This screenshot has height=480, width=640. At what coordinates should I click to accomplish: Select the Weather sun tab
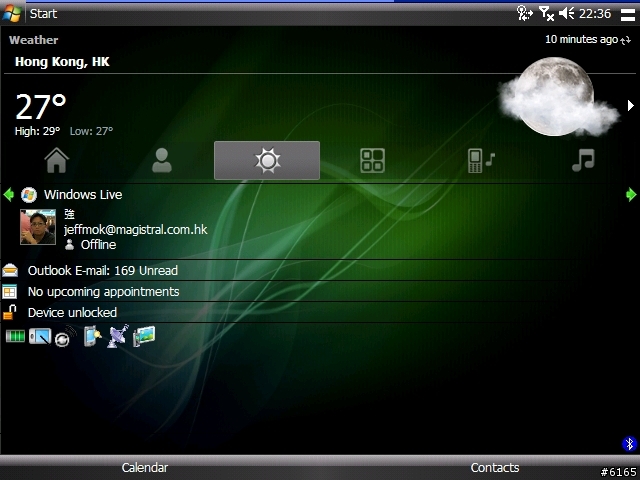pos(267,160)
